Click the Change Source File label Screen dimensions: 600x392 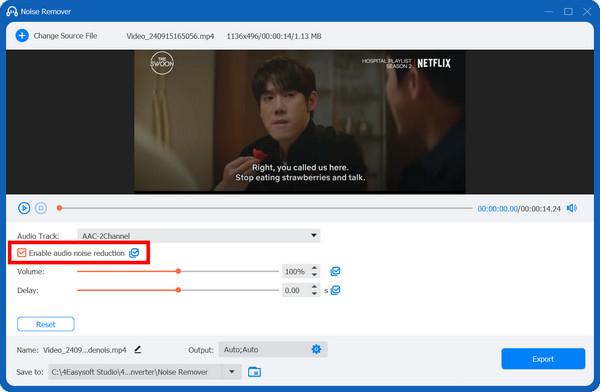pos(65,36)
